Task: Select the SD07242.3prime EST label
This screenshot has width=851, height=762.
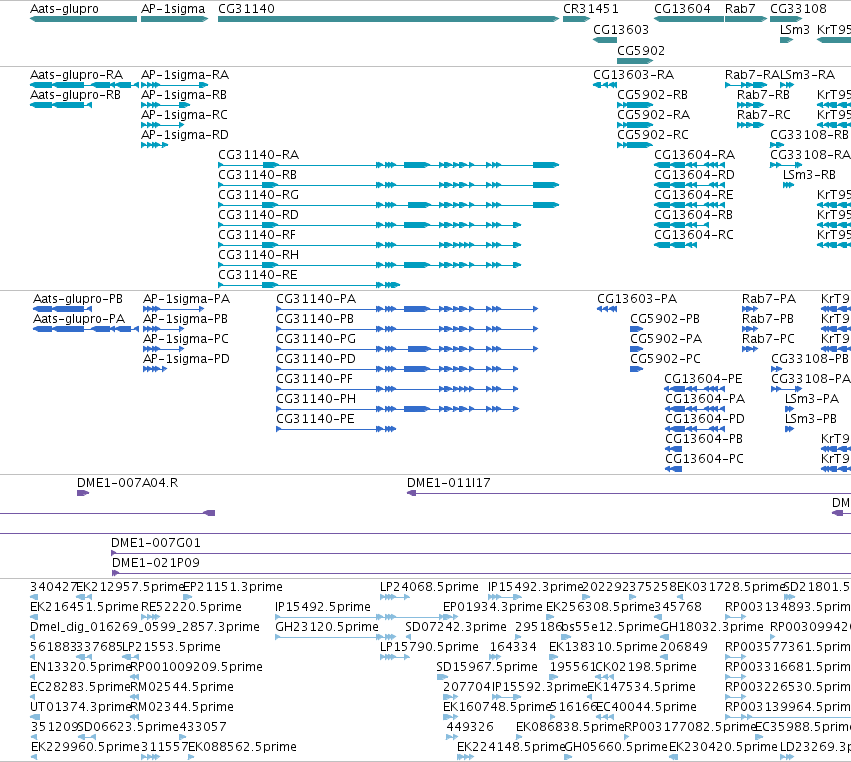Action: coord(456,627)
